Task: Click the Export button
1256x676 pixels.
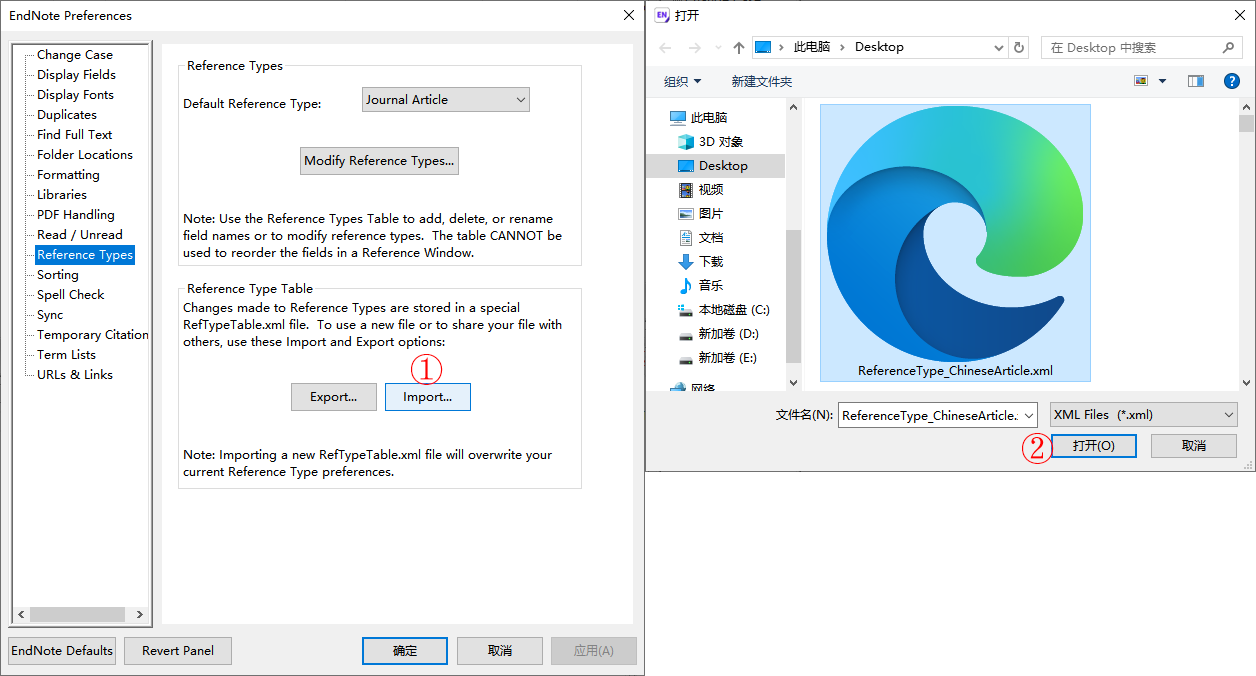Action: (334, 397)
